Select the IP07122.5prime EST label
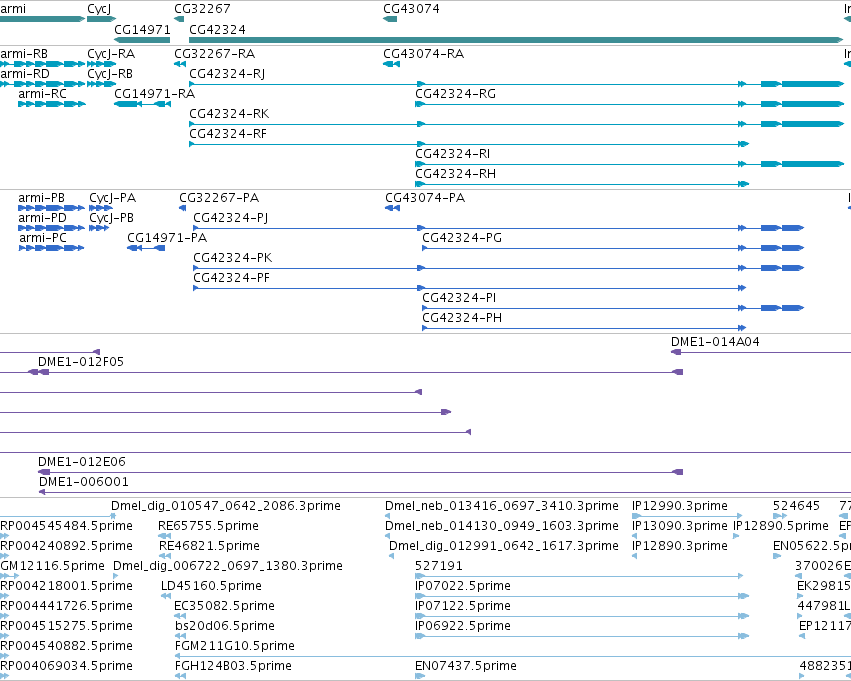 tap(463, 607)
